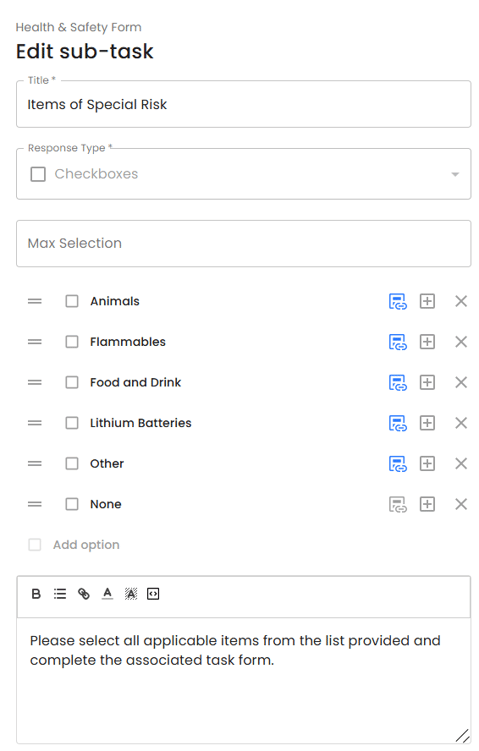The image size is (479, 751).
Task: Click Add option to create new entry
Action: click(86, 545)
